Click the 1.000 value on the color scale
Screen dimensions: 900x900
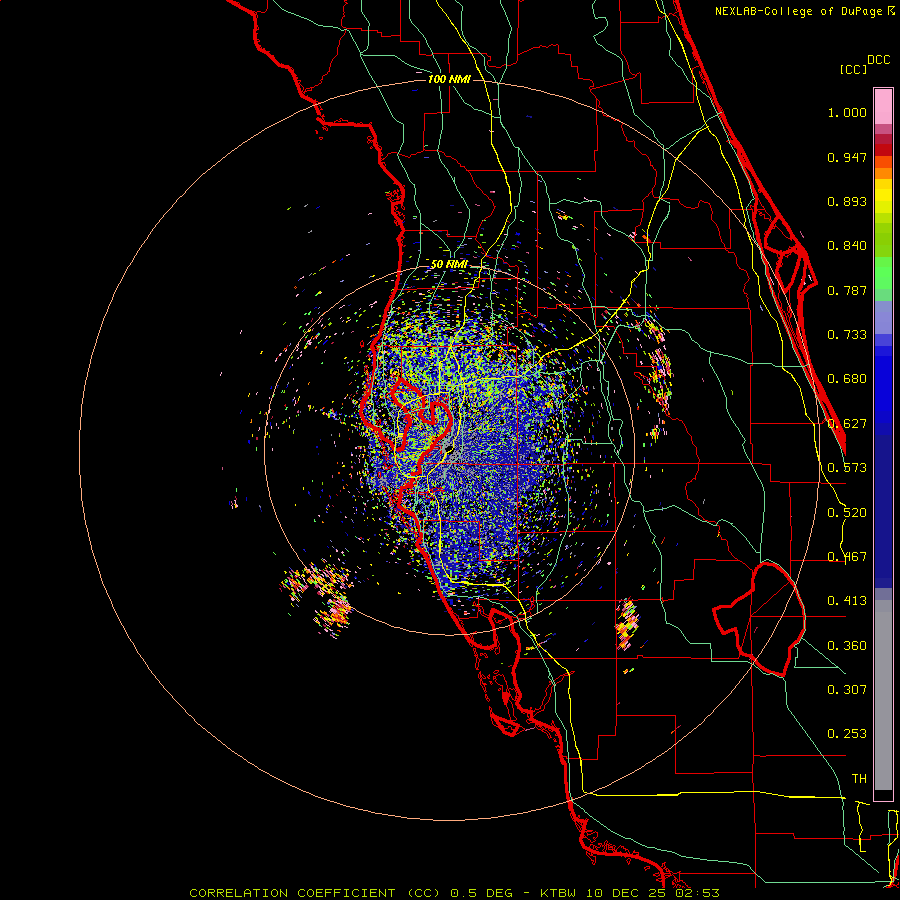847,112
